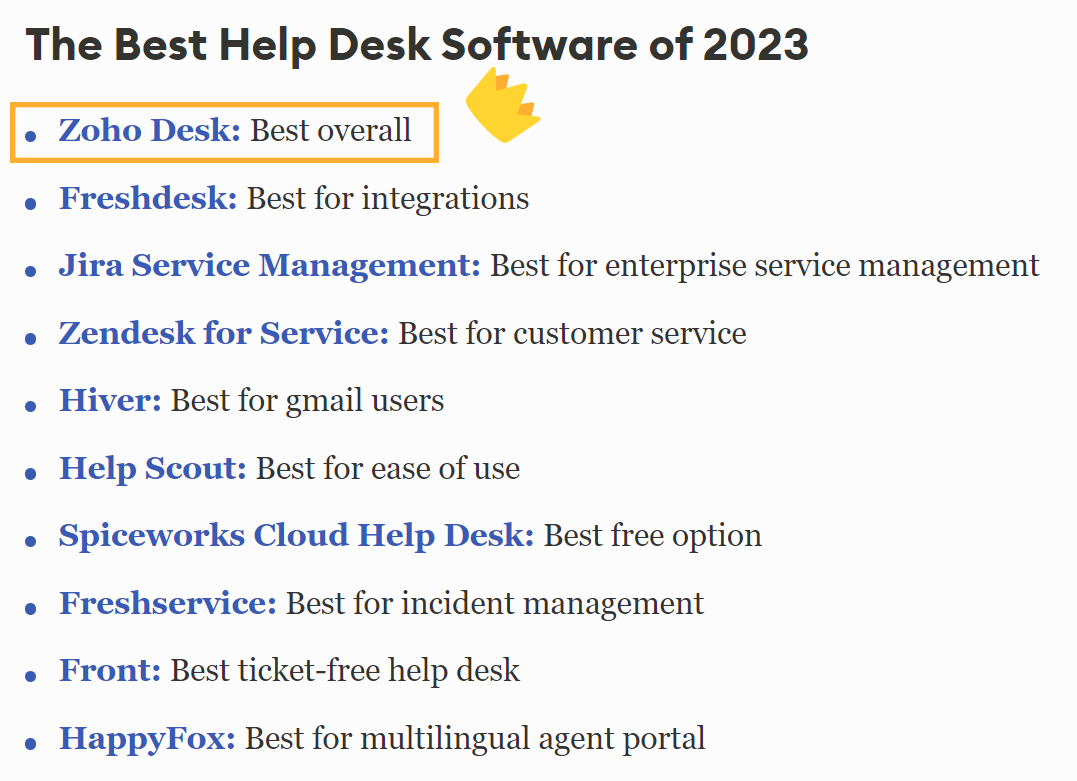Open the Zoho Desk link
This screenshot has width=1077, height=781.
tap(149, 130)
